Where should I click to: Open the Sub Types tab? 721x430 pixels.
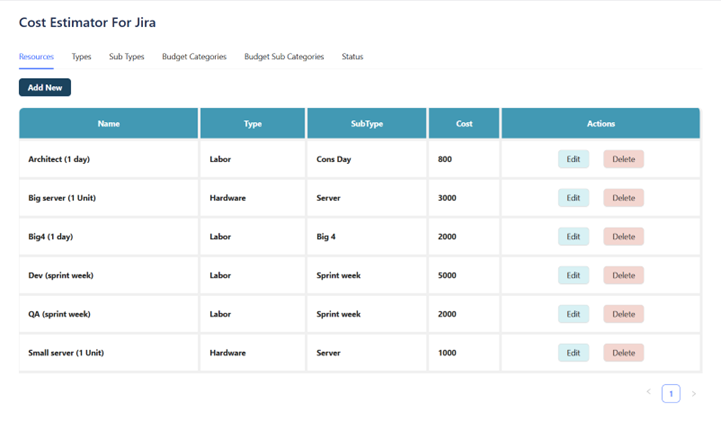(x=127, y=57)
